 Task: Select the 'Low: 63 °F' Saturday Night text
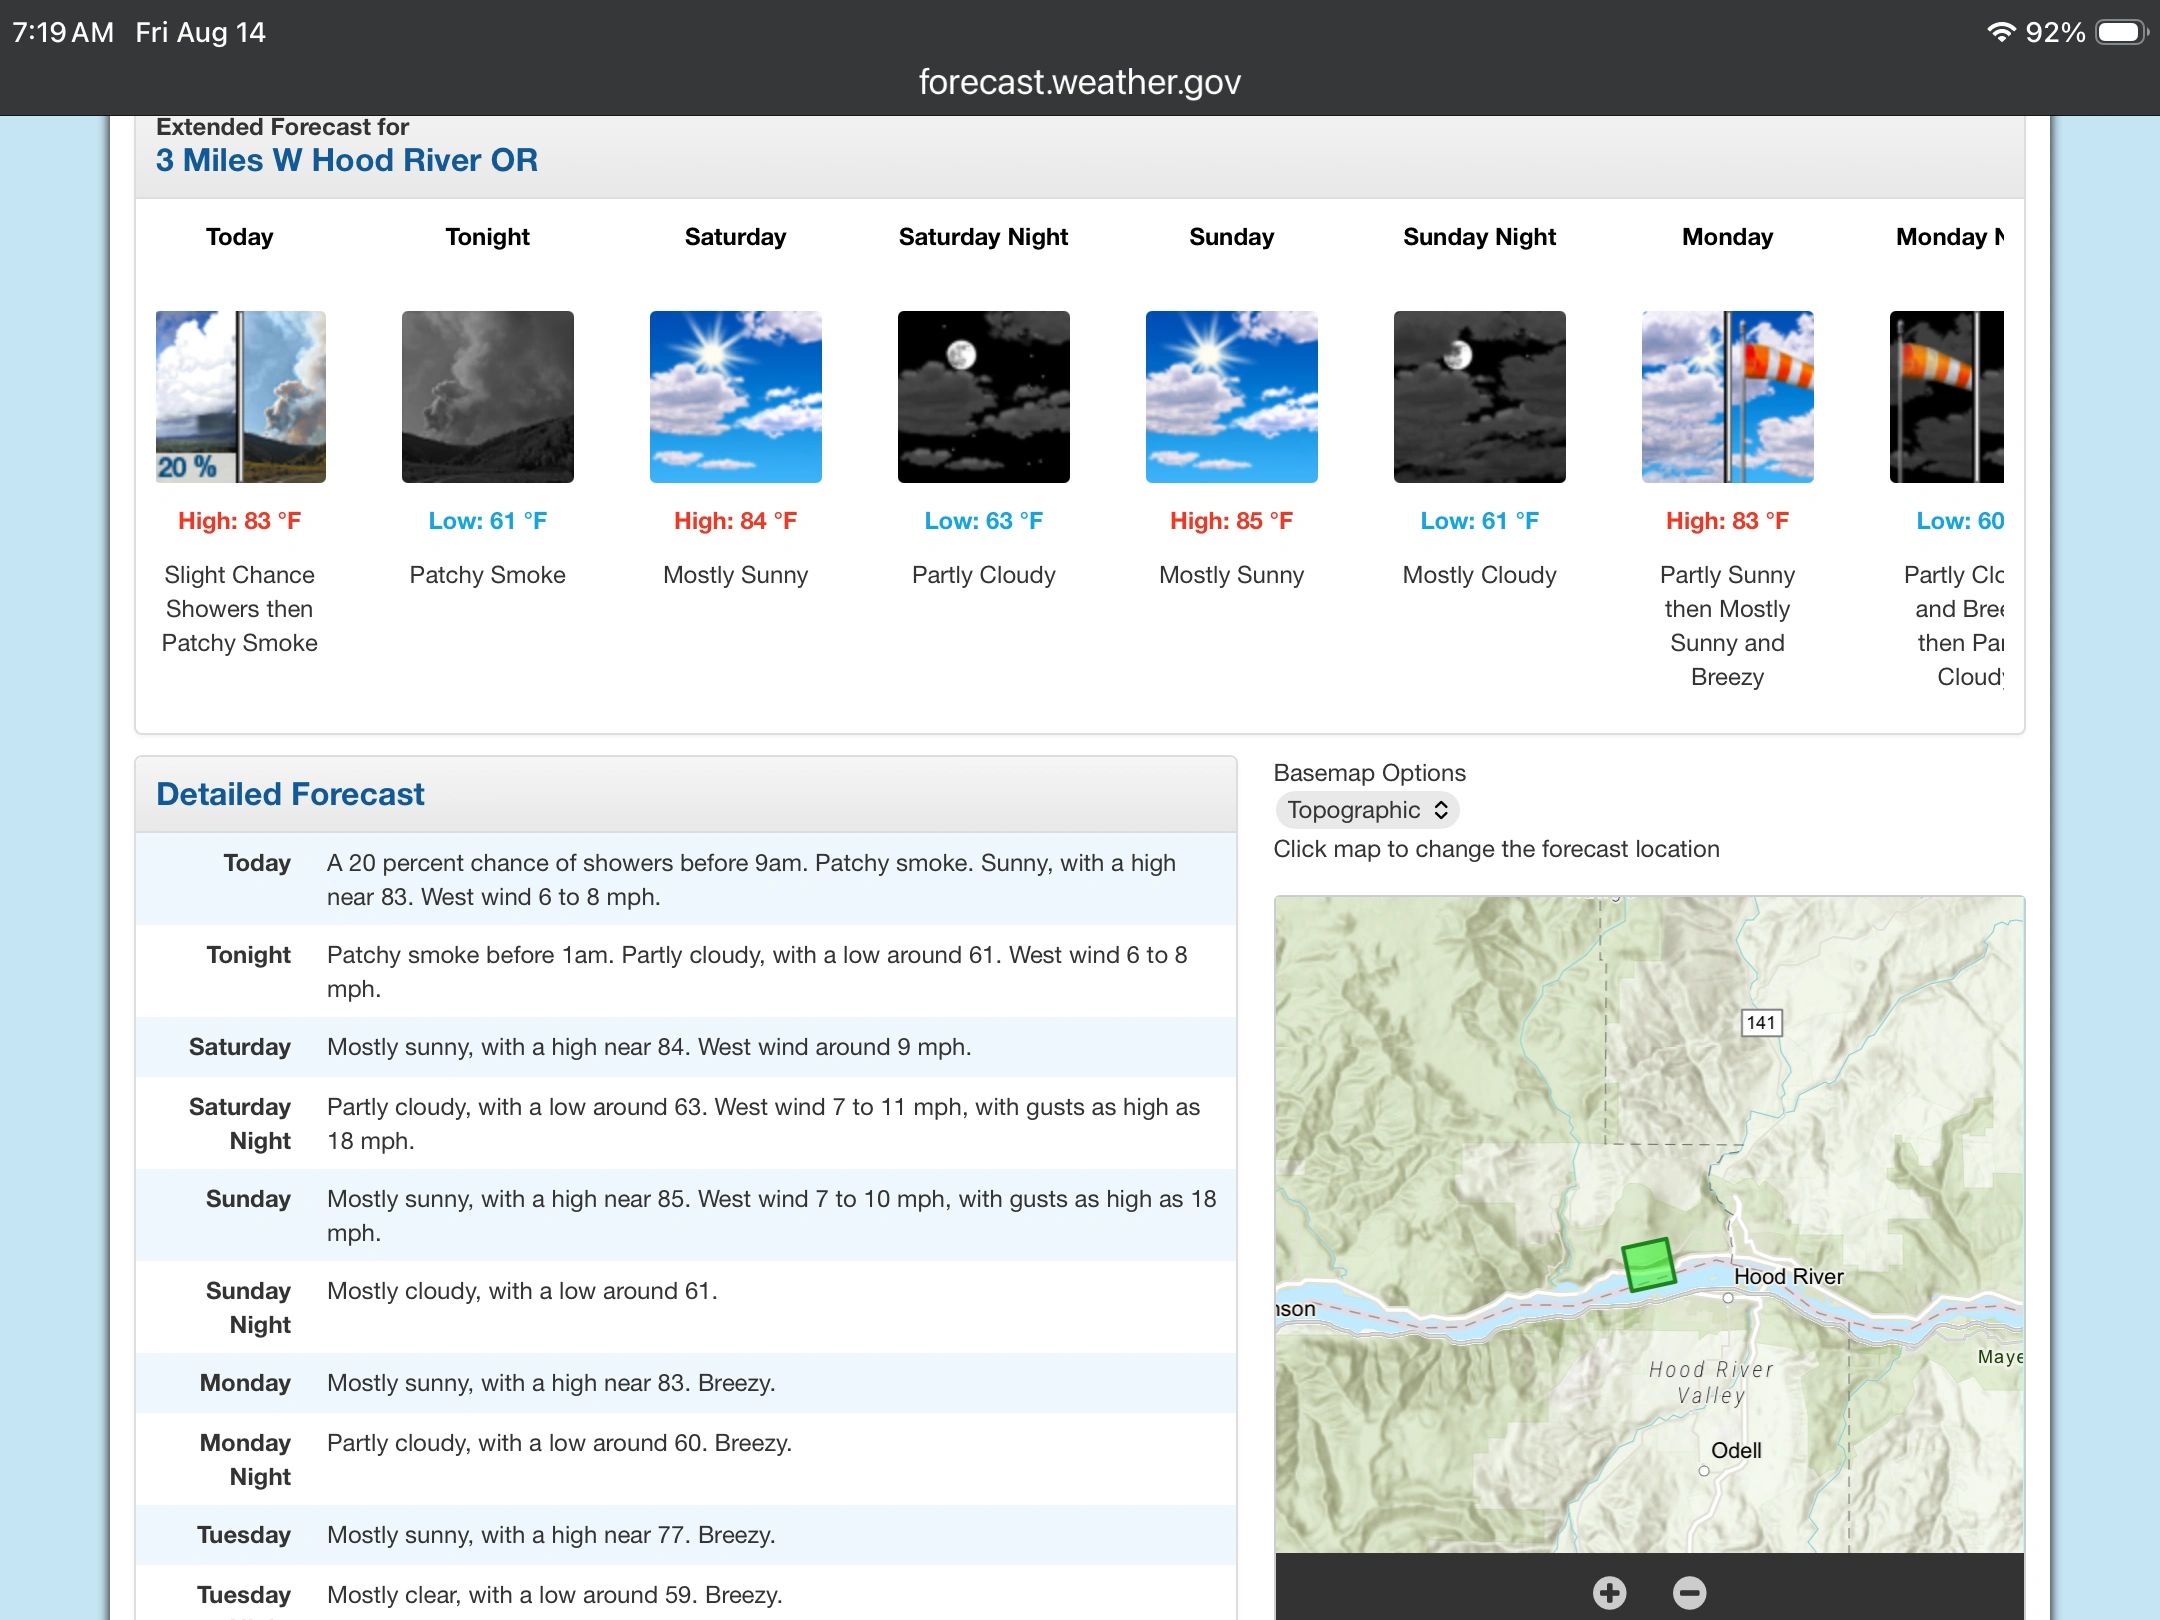coord(984,521)
